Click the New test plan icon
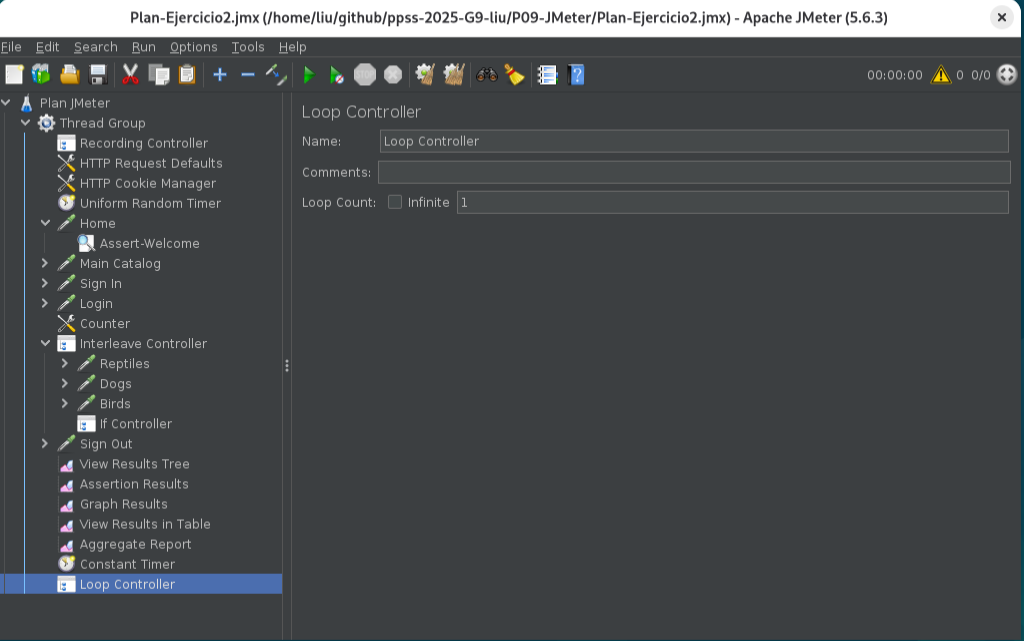The image size is (1024, 641). point(14,75)
